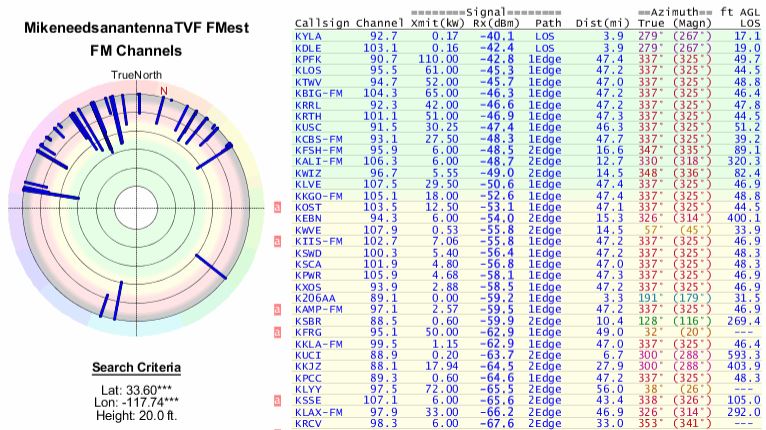Click the red N marker on radar plot
766x430 pixels.
pyautogui.click(x=164, y=91)
